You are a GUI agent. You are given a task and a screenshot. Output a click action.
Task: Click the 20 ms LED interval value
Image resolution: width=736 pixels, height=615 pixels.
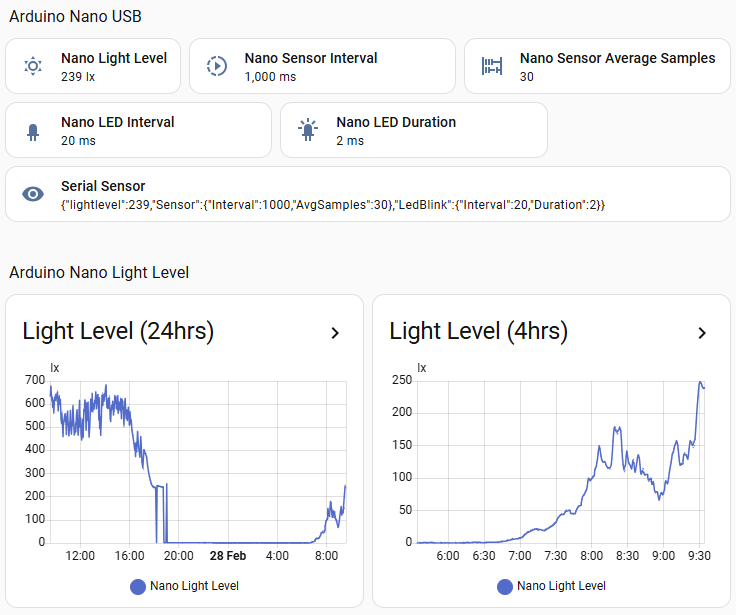tap(78, 140)
